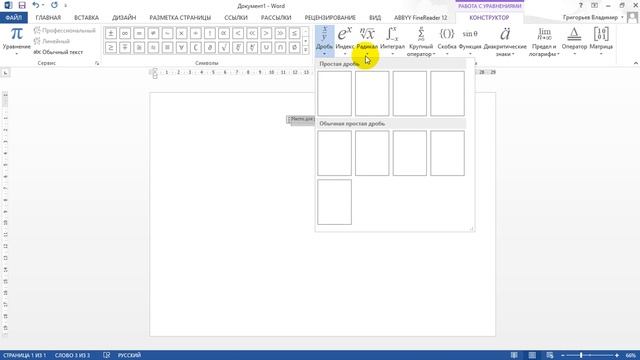
Task: Insert the equals = symbol
Action: point(139,33)
